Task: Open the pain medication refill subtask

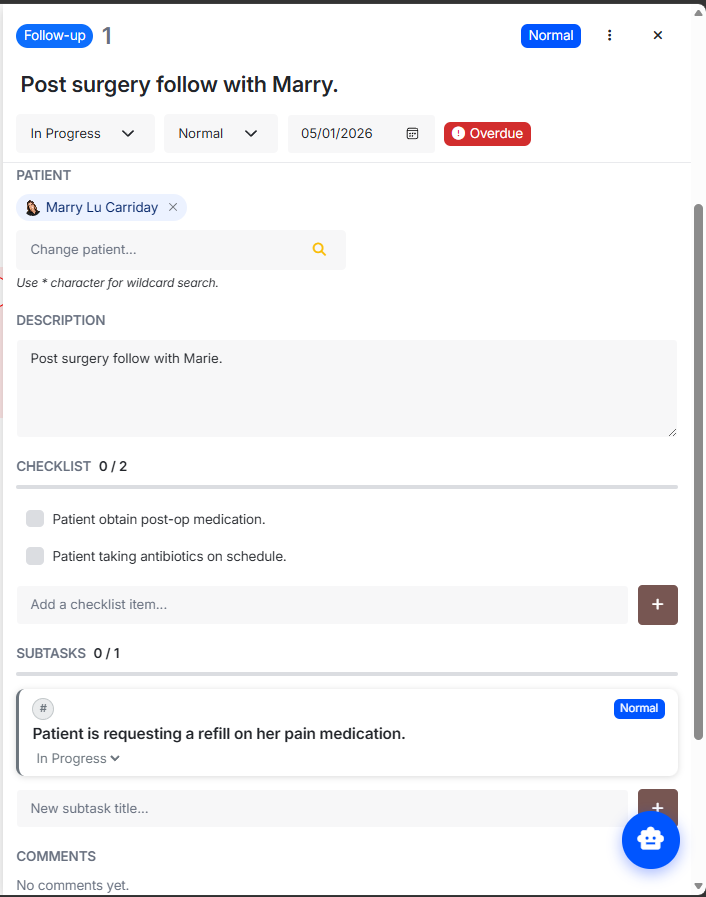Action: pos(219,734)
